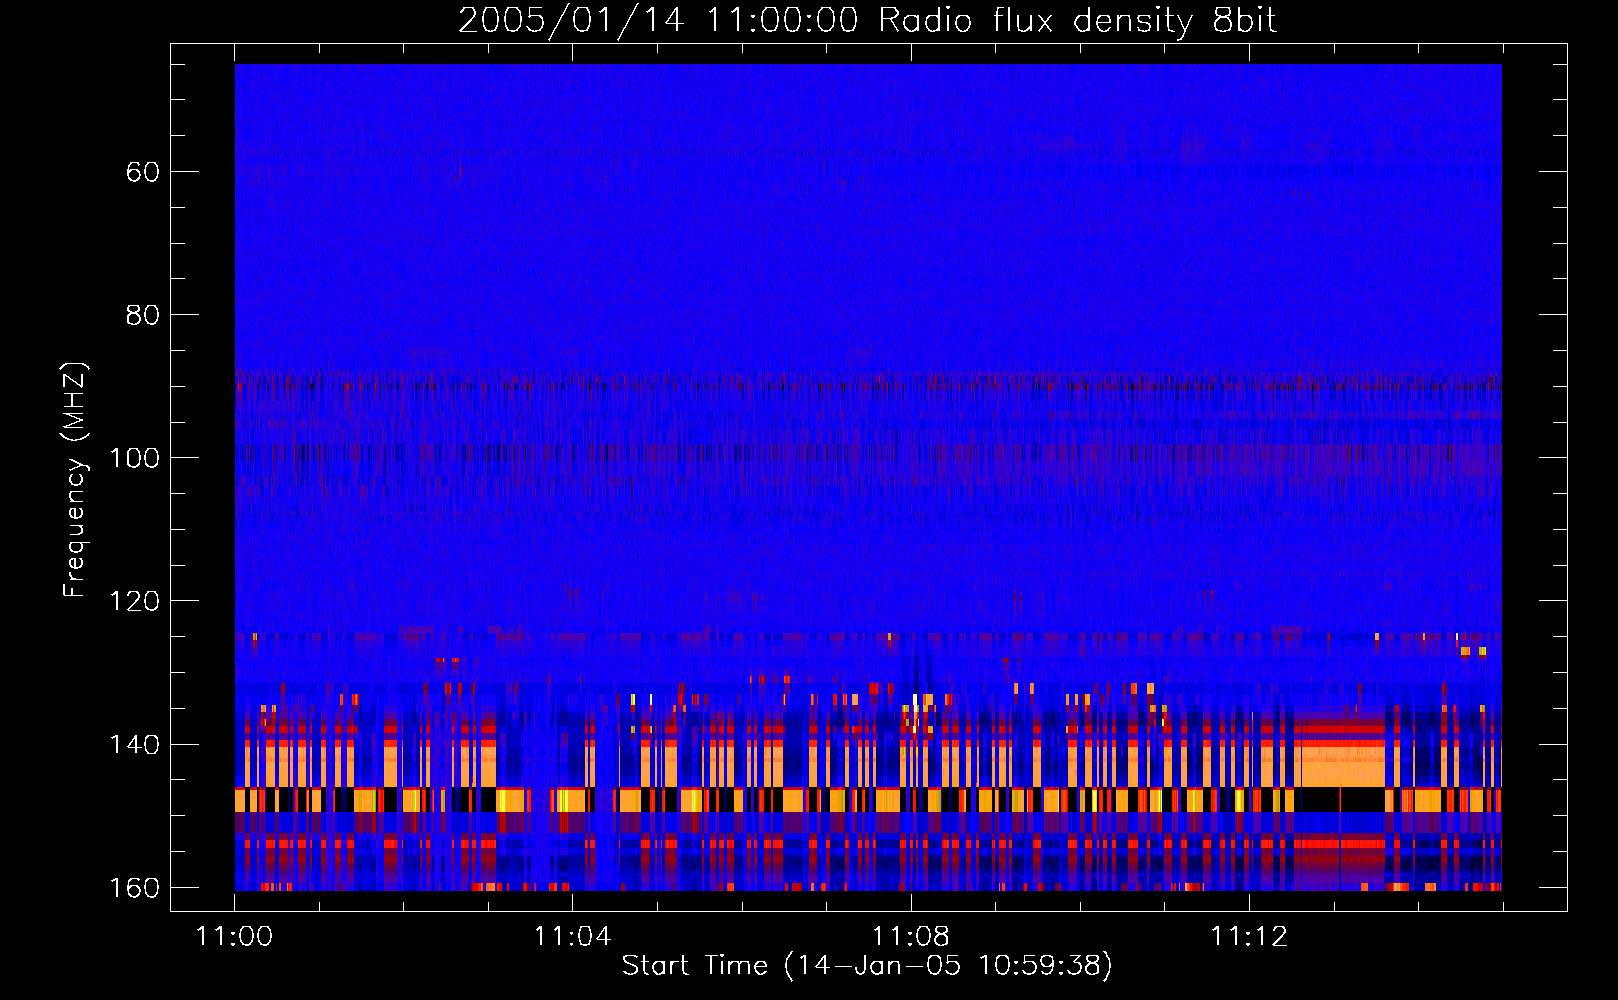Click the wide orange burst after 11:12 near 140 MHz
1618x1000 pixels.
point(1340,764)
